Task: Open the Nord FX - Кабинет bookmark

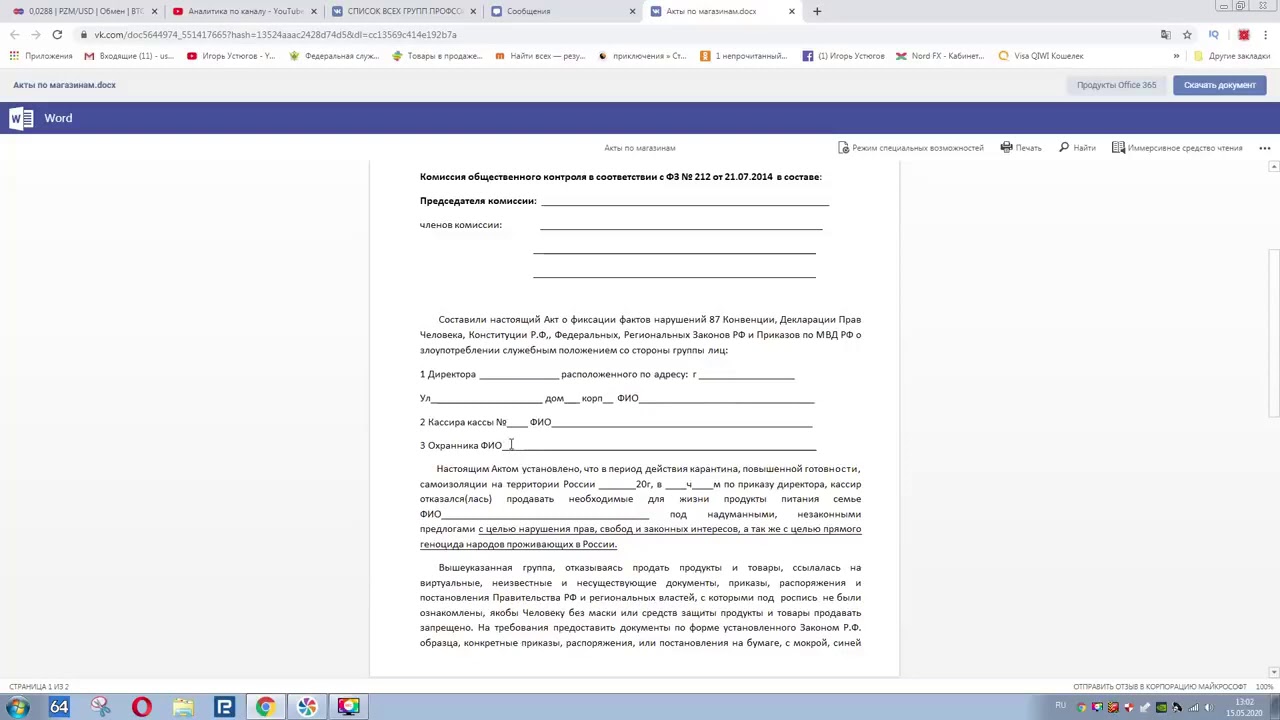Action: pyautogui.click(x=940, y=56)
